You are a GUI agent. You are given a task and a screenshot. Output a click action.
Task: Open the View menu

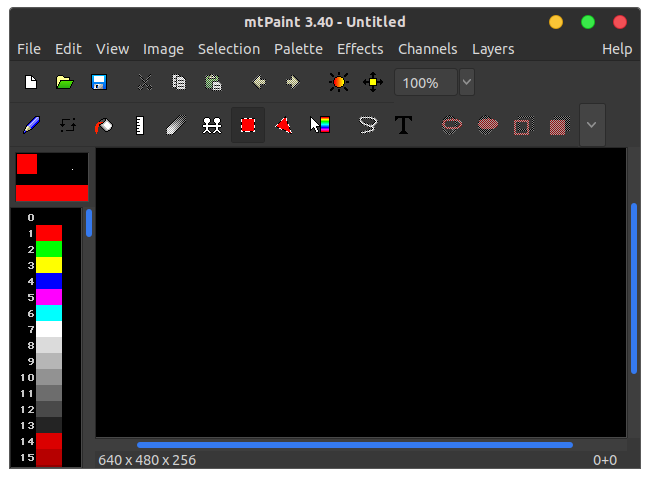click(112, 49)
